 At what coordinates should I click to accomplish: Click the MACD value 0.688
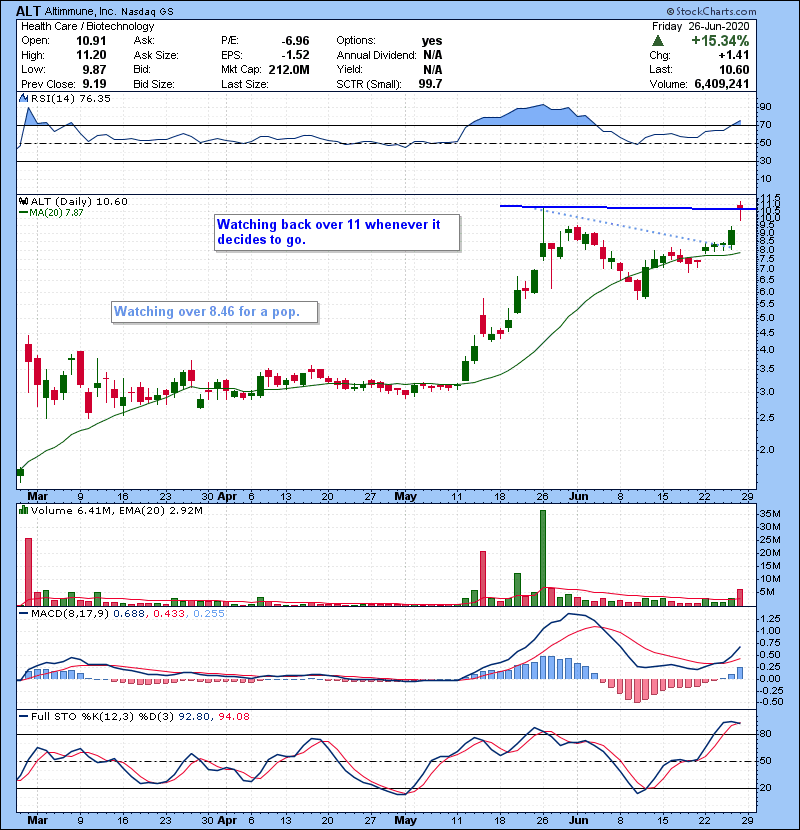[x=129, y=614]
